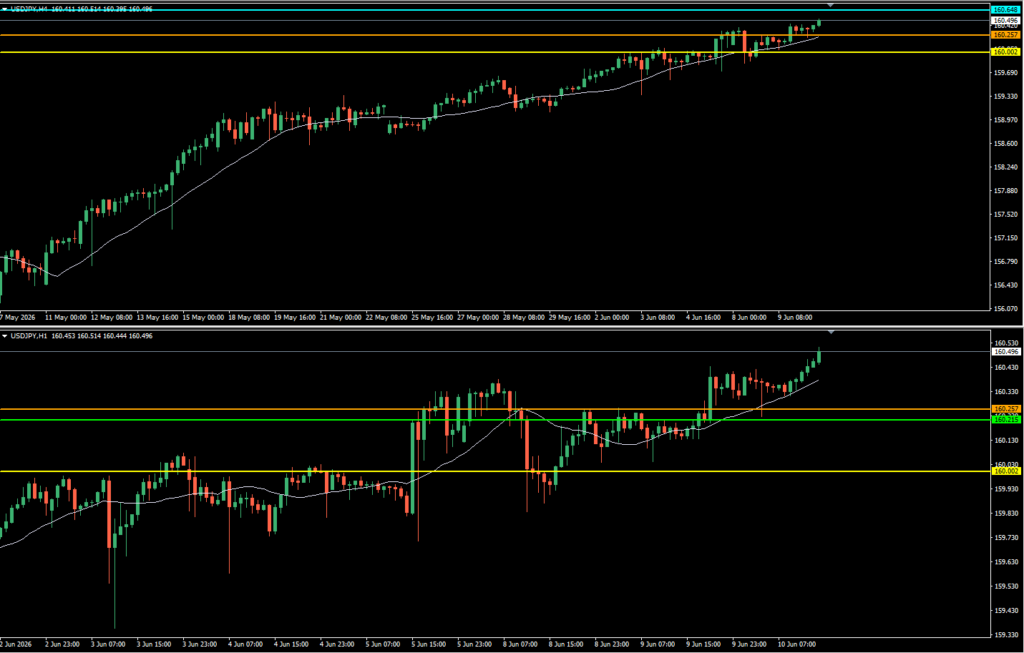Click the 159.730 price scale label
Image resolution: width=1024 pixels, height=653 pixels.
click(1007, 537)
